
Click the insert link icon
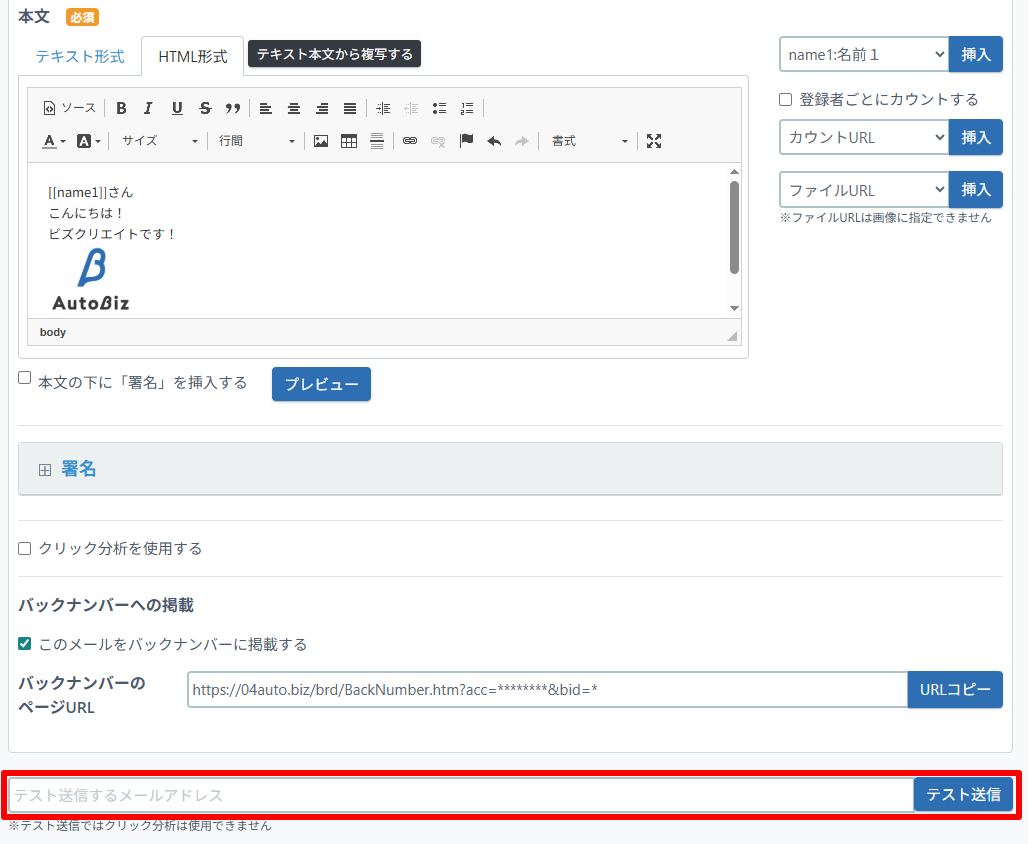point(409,141)
